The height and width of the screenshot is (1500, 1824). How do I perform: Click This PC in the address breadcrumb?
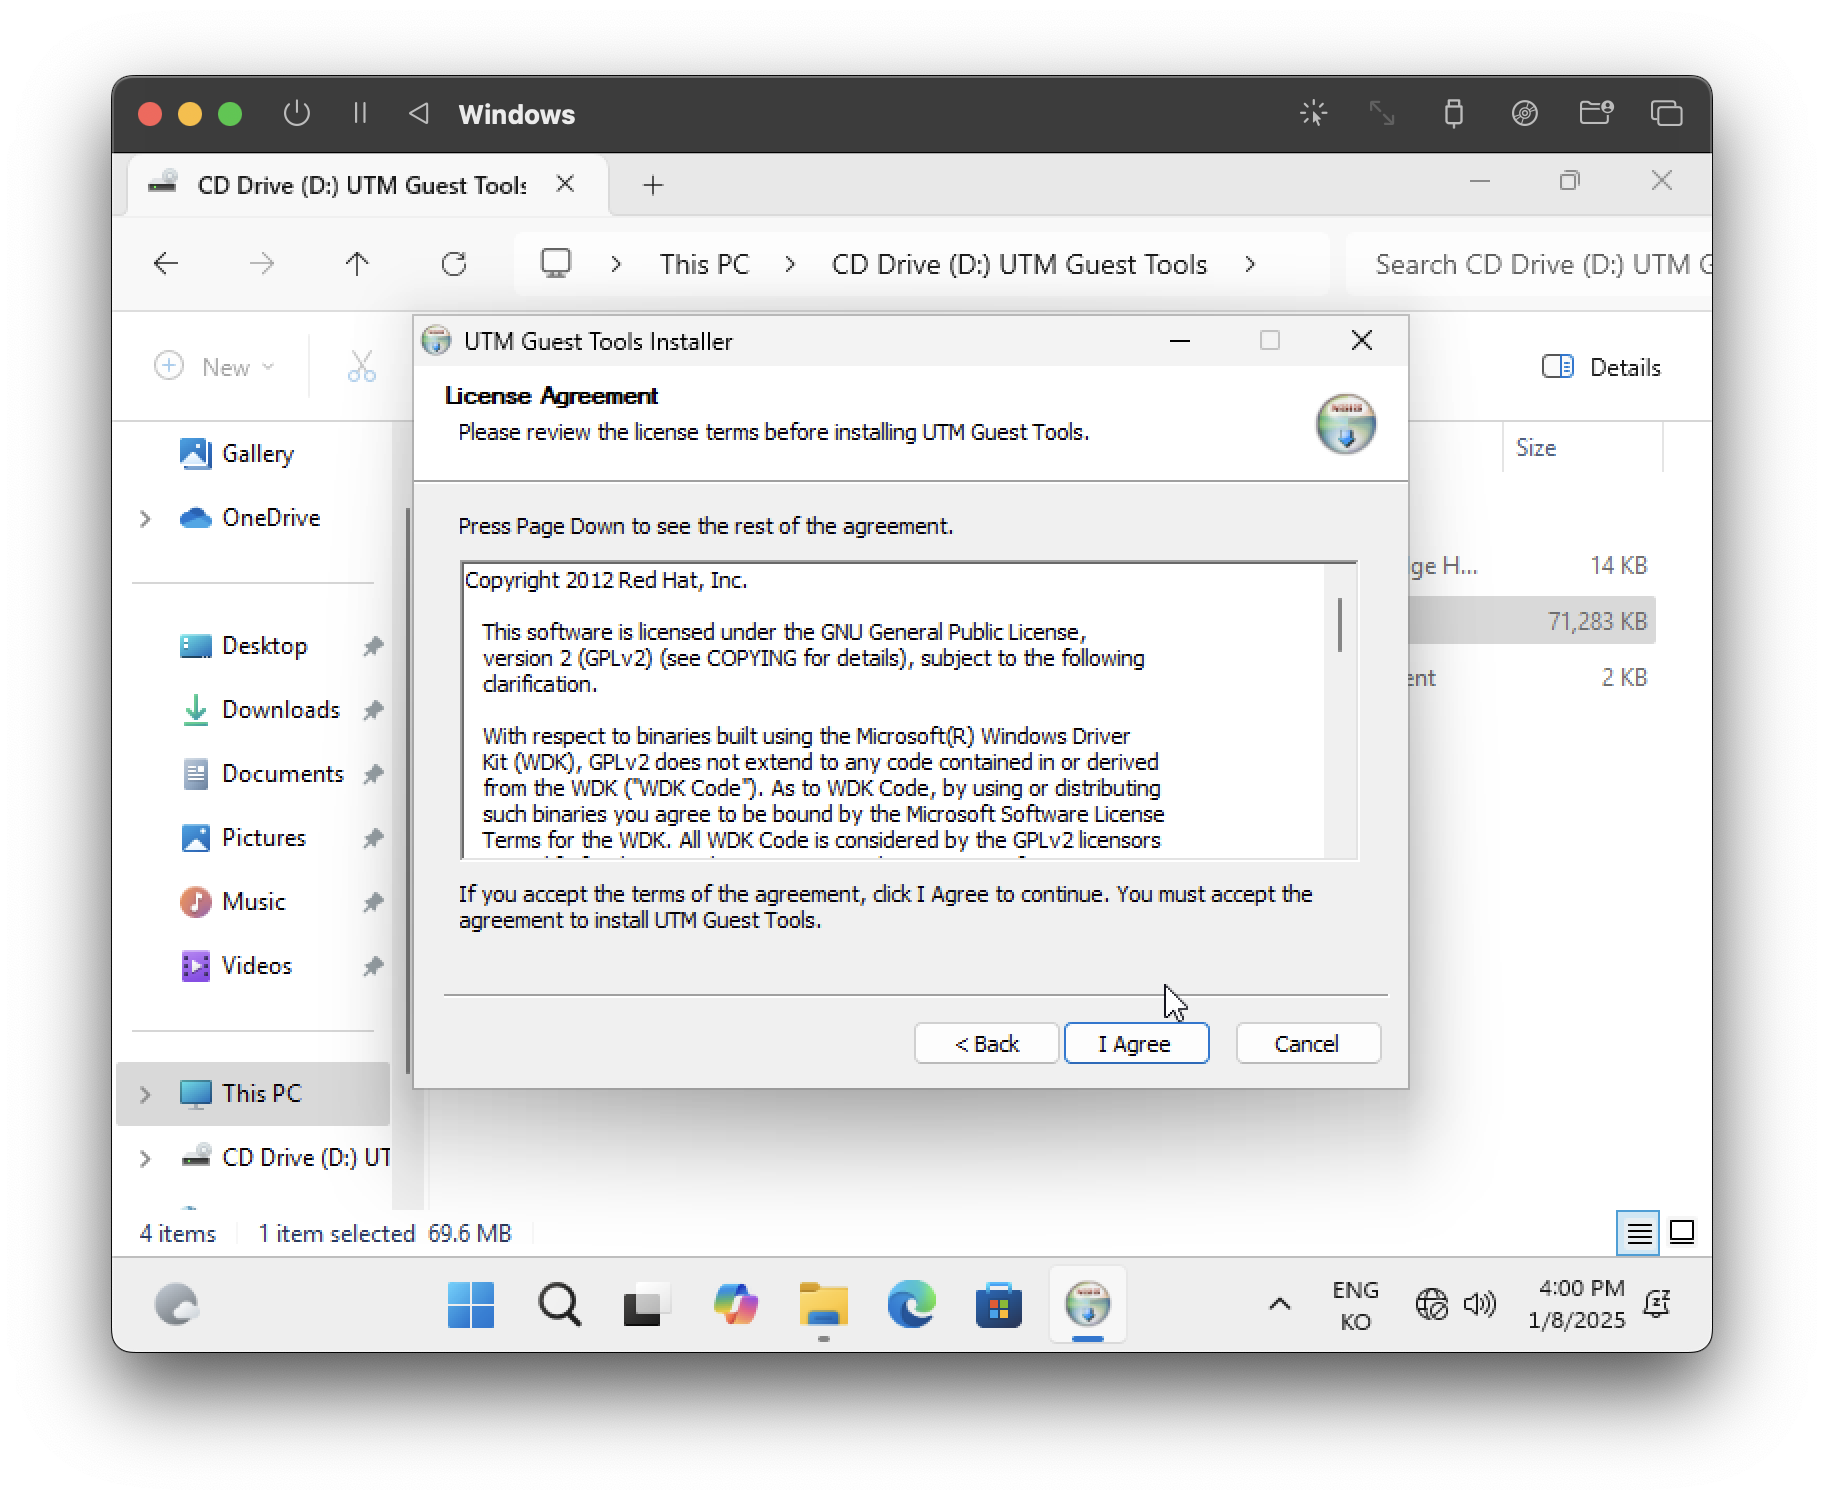[704, 264]
